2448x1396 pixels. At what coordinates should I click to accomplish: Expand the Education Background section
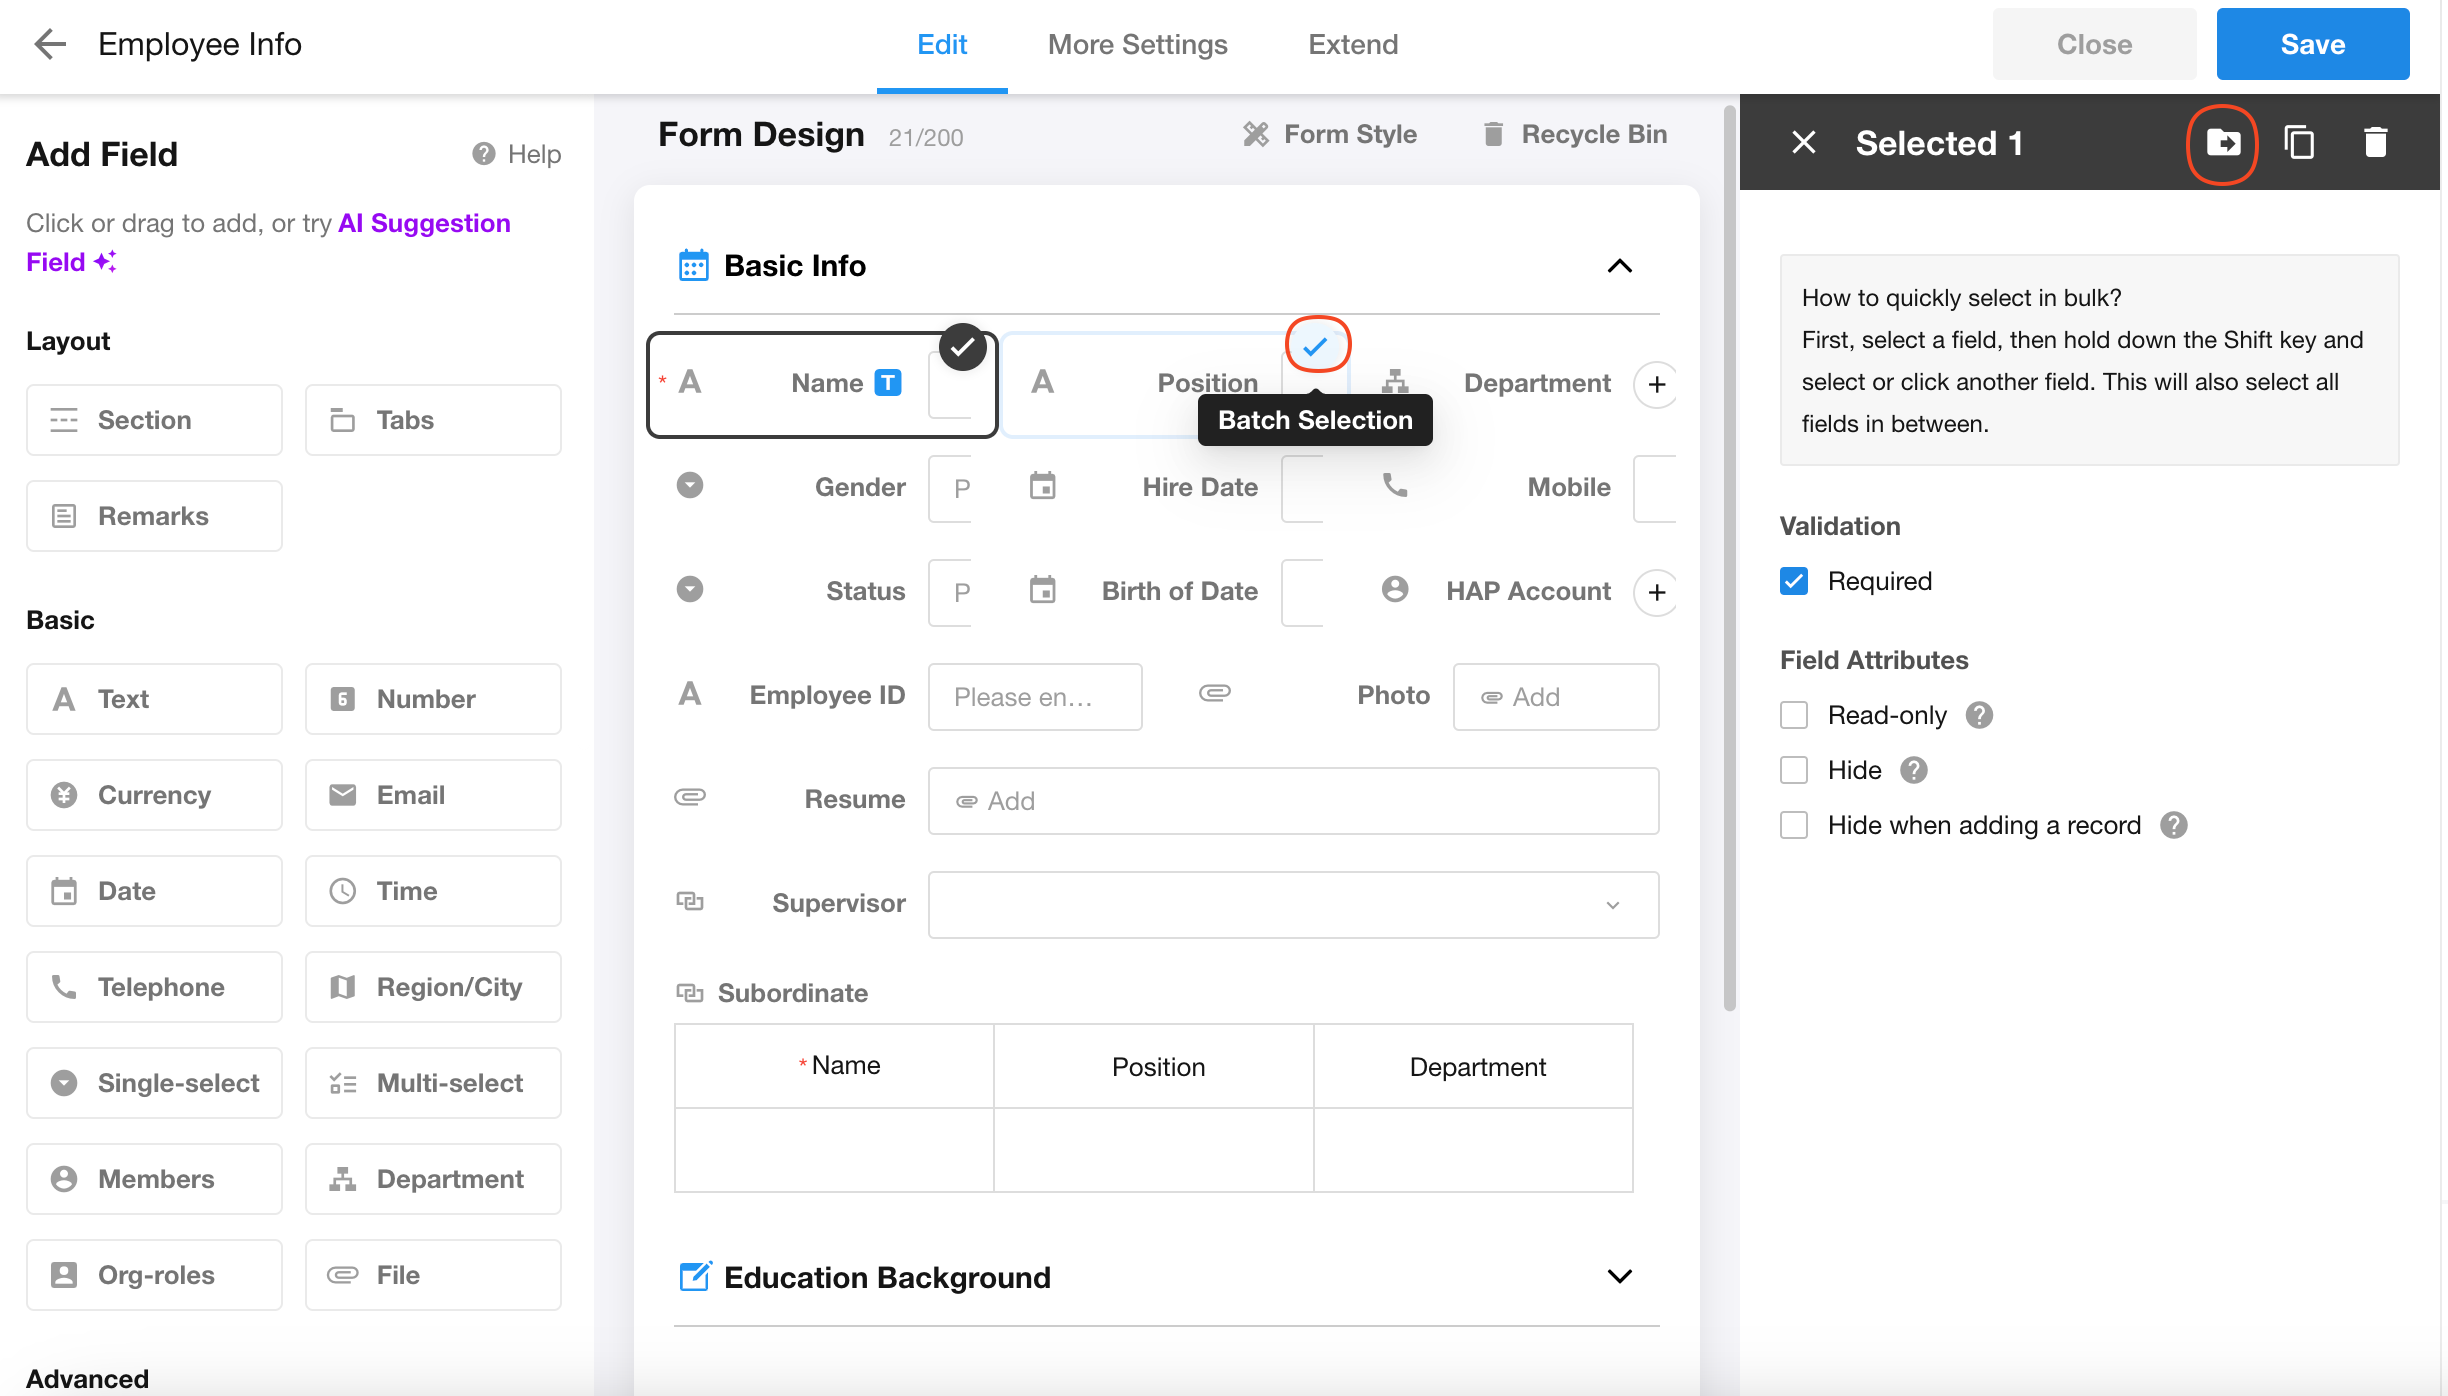(1619, 1277)
